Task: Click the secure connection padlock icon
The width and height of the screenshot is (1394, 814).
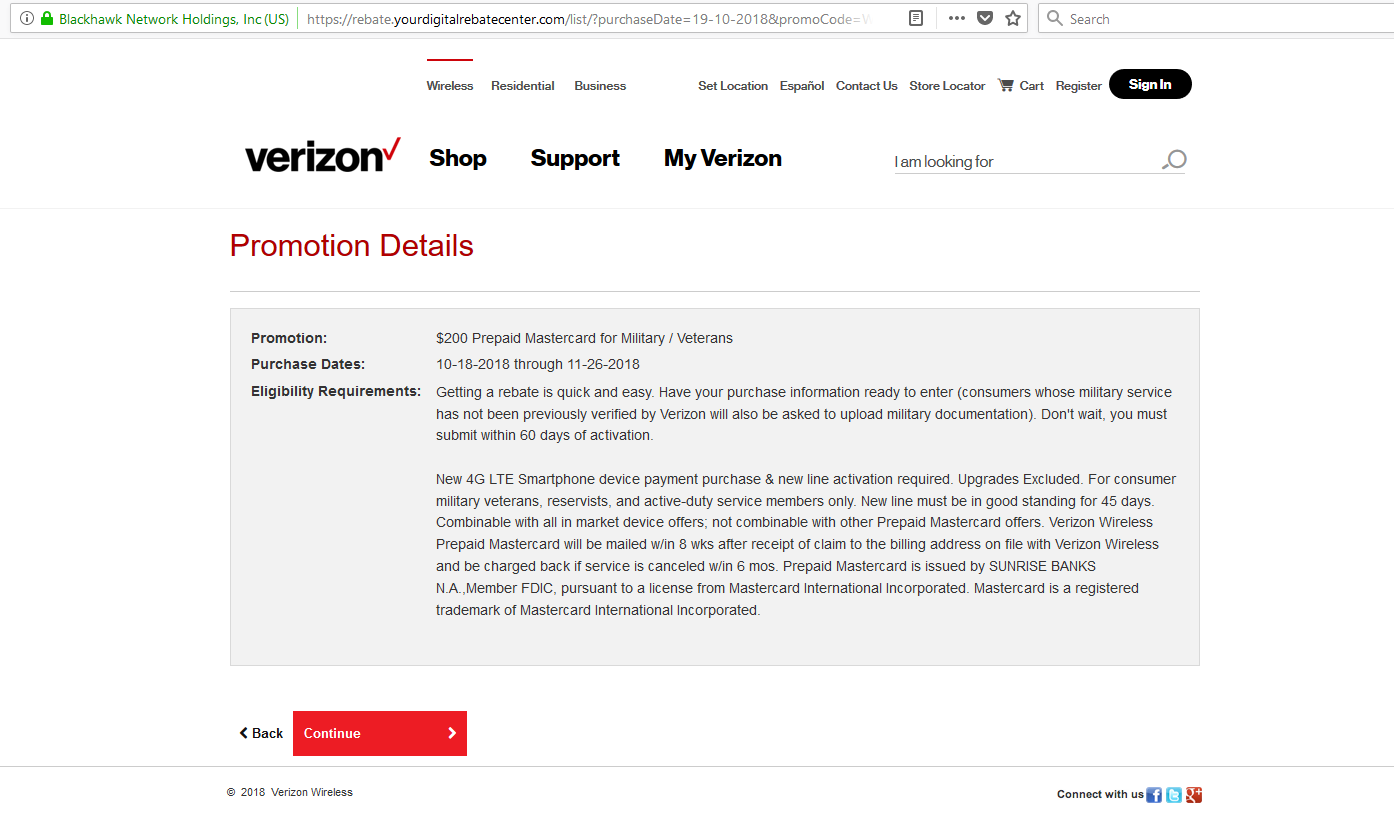Action: pos(46,17)
